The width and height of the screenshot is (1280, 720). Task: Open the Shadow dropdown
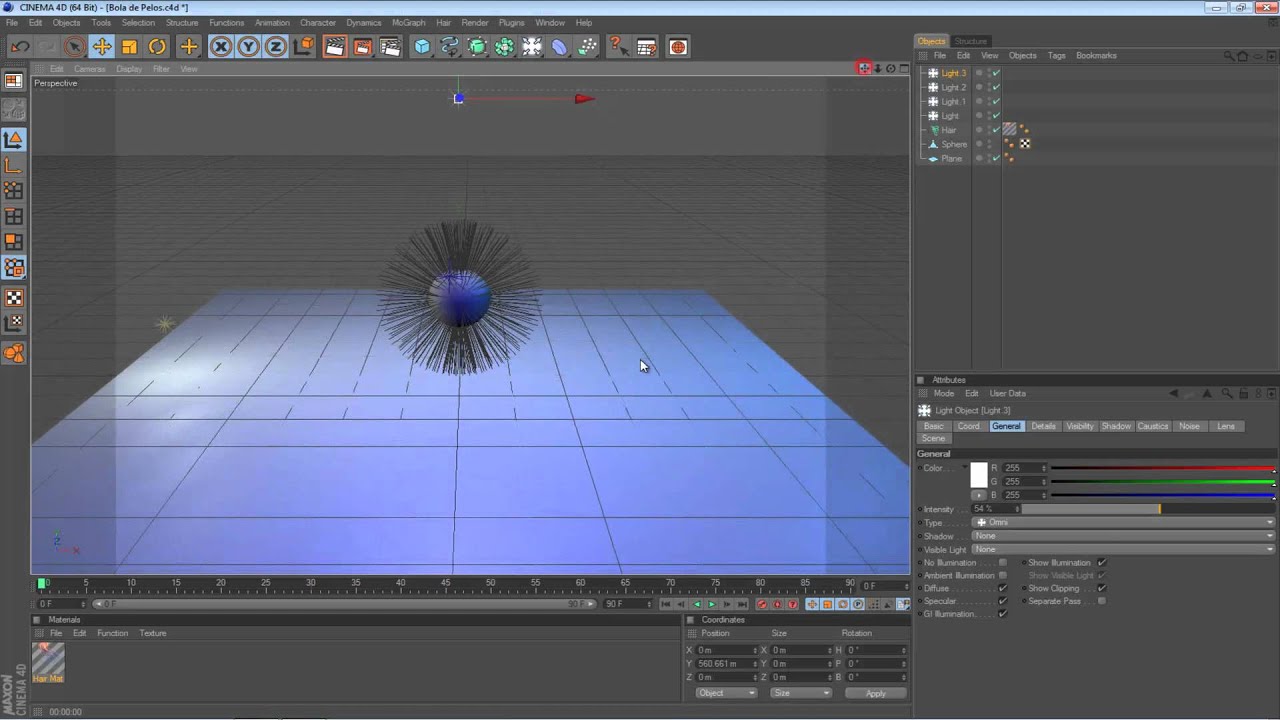[1124, 536]
